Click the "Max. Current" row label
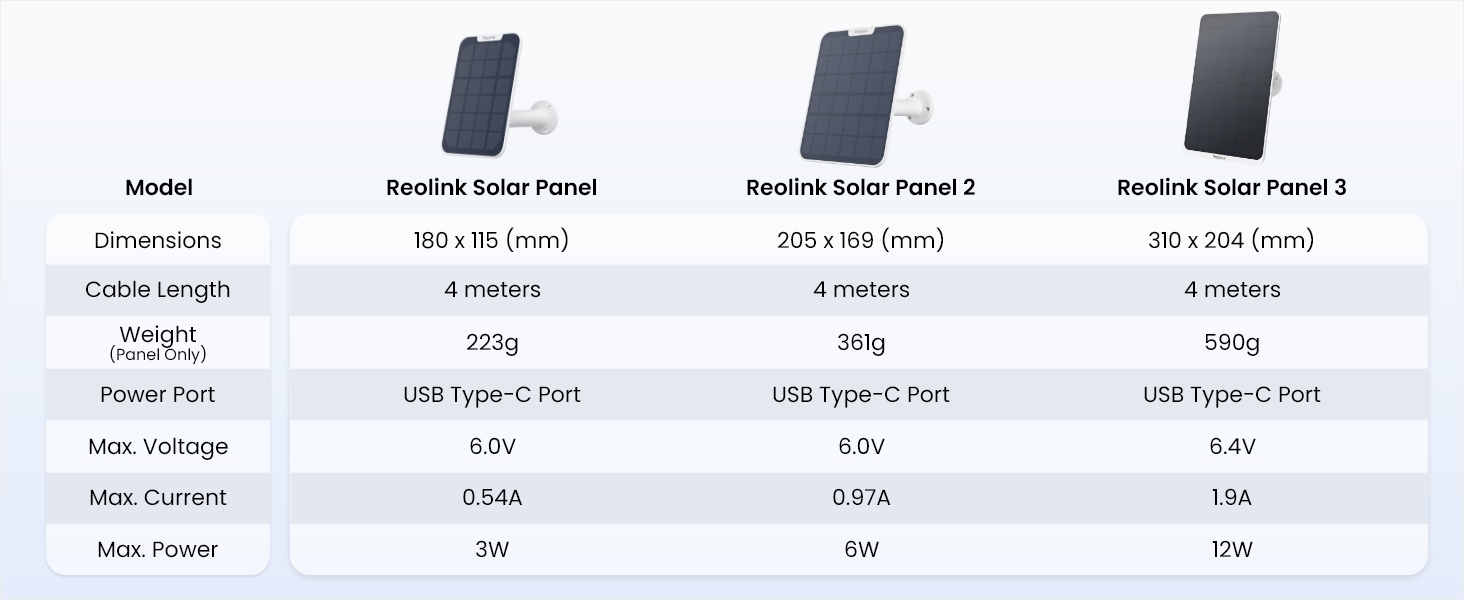1464x600 pixels. tap(158, 498)
